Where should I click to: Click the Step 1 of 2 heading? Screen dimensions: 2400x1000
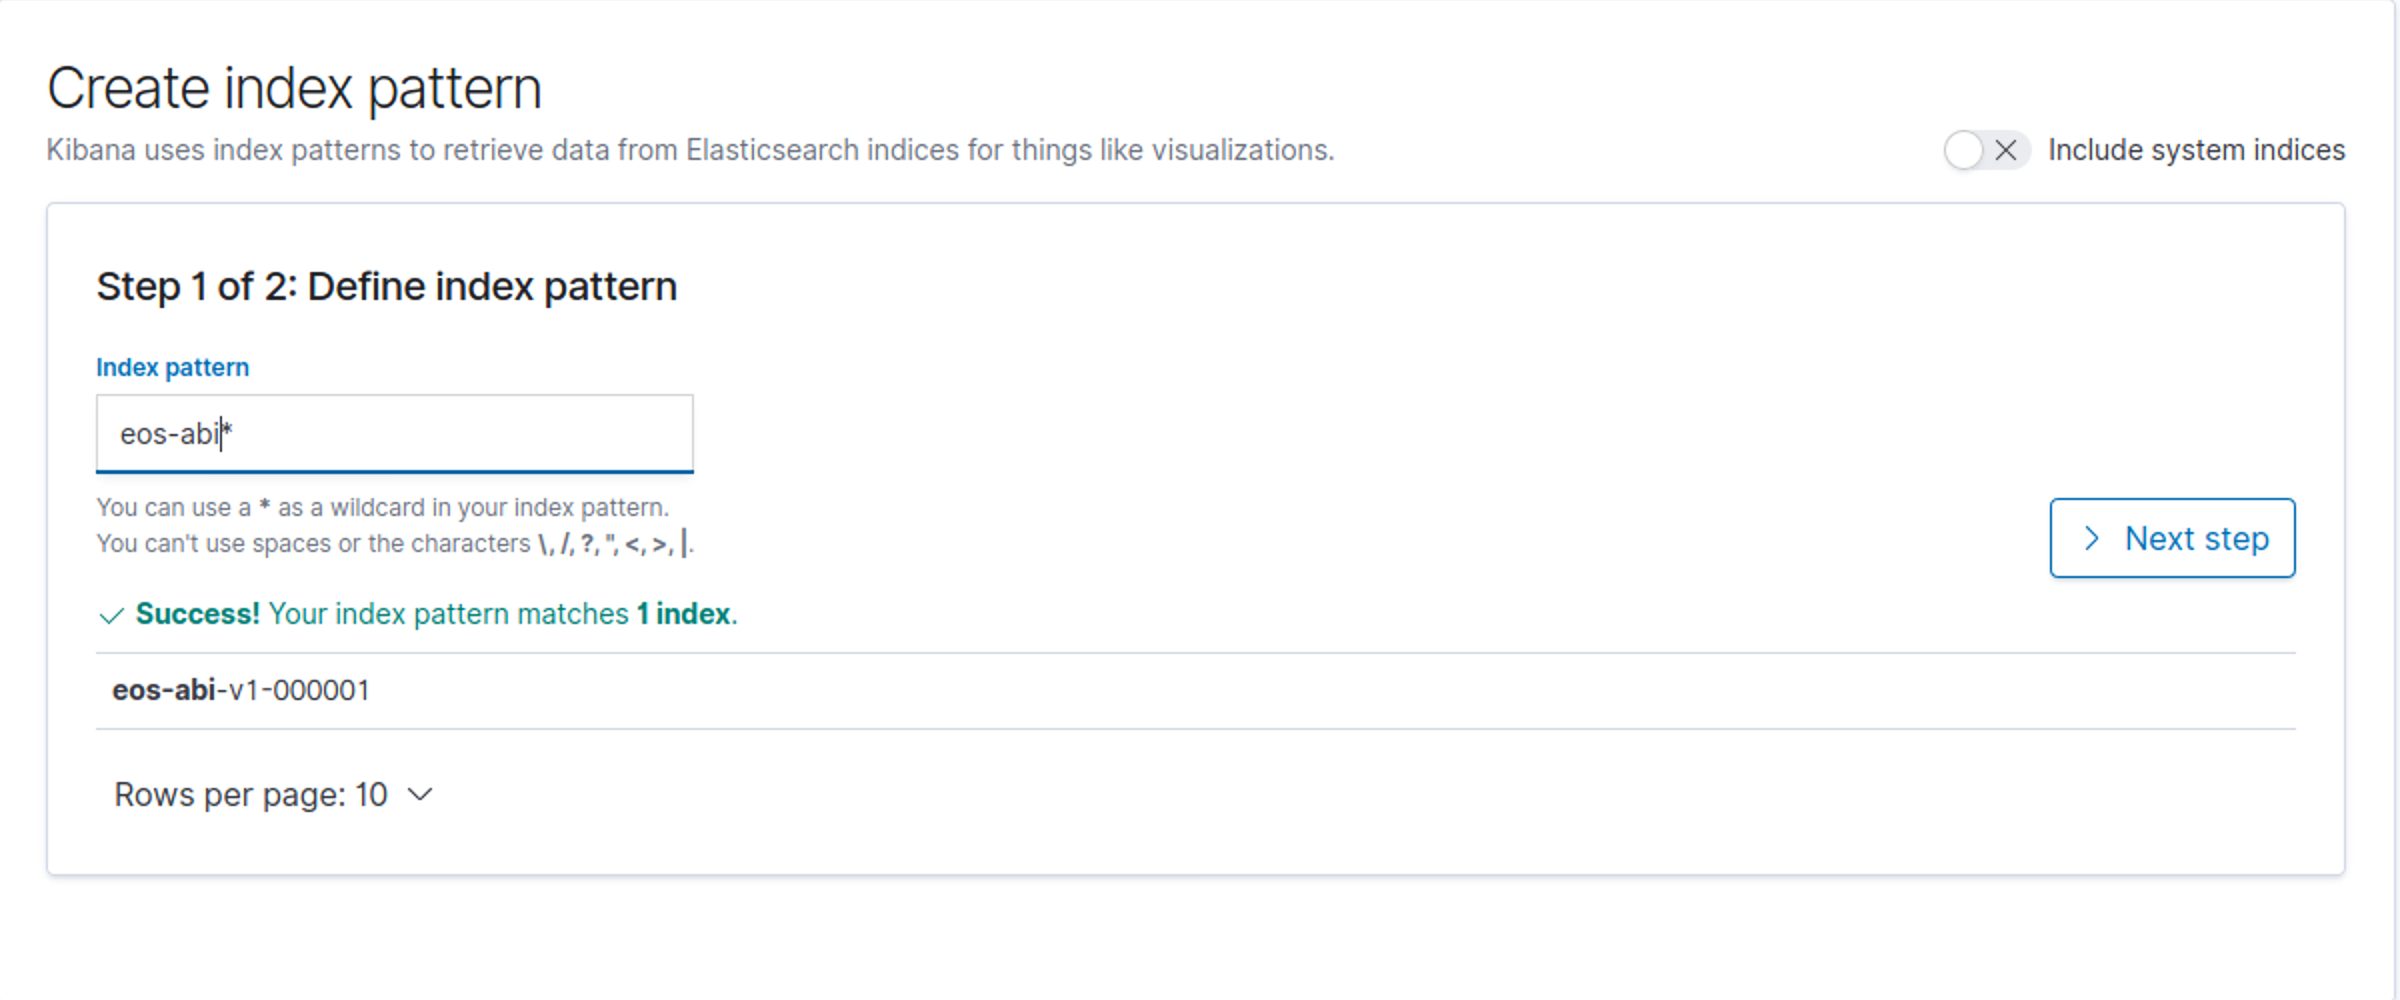[x=386, y=287]
